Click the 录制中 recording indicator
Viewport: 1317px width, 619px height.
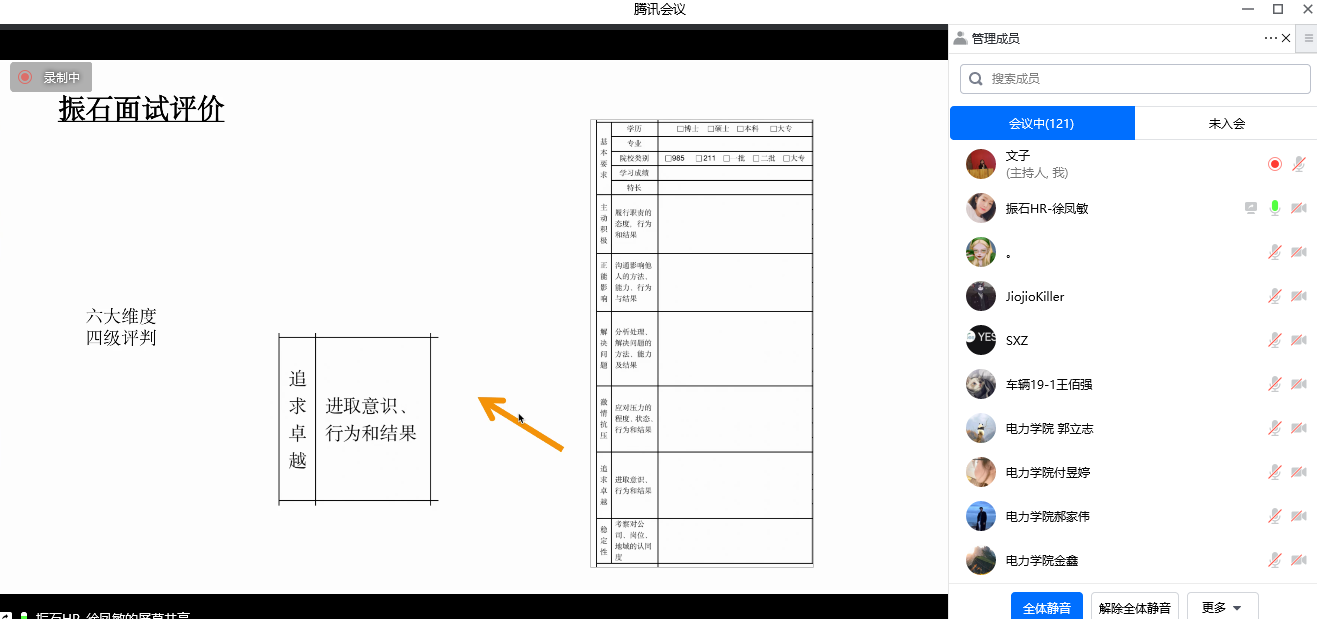pos(51,77)
